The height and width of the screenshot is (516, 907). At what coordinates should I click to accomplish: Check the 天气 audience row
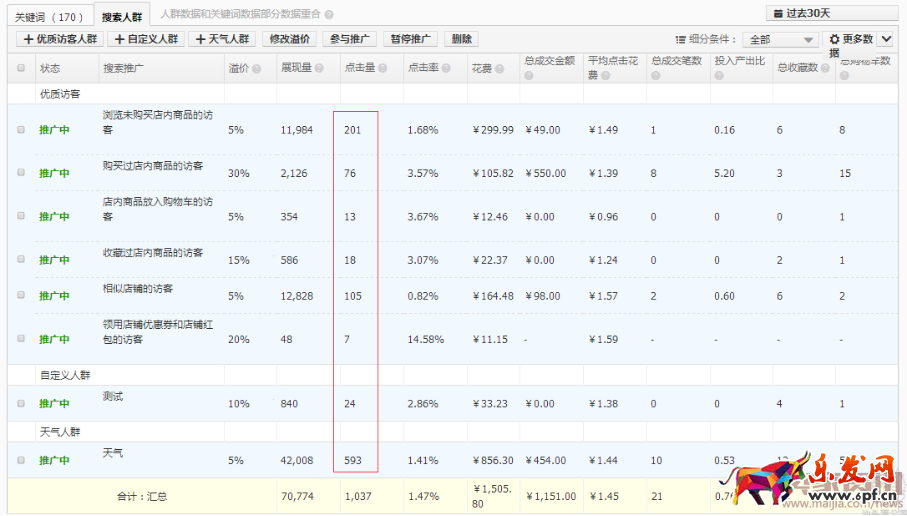point(21,460)
